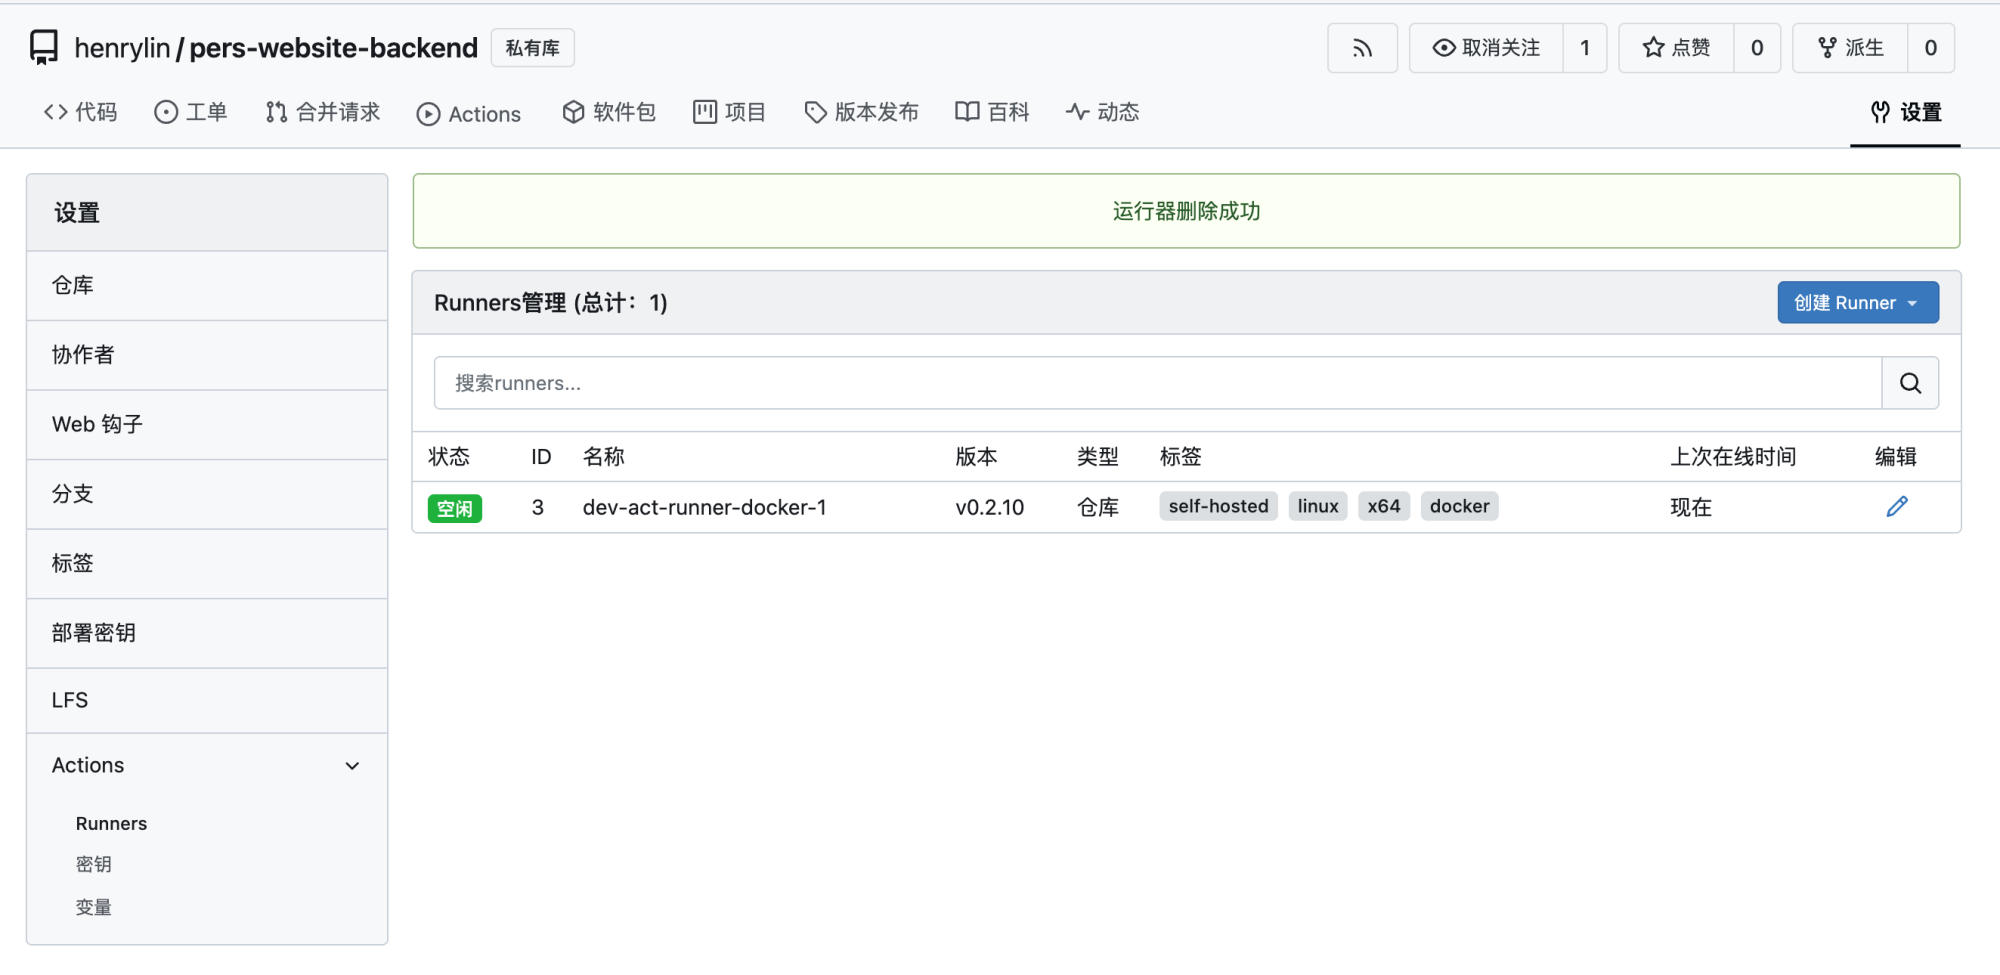
Task: Open the 百科 wiki tab
Action: (x=991, y=112)
